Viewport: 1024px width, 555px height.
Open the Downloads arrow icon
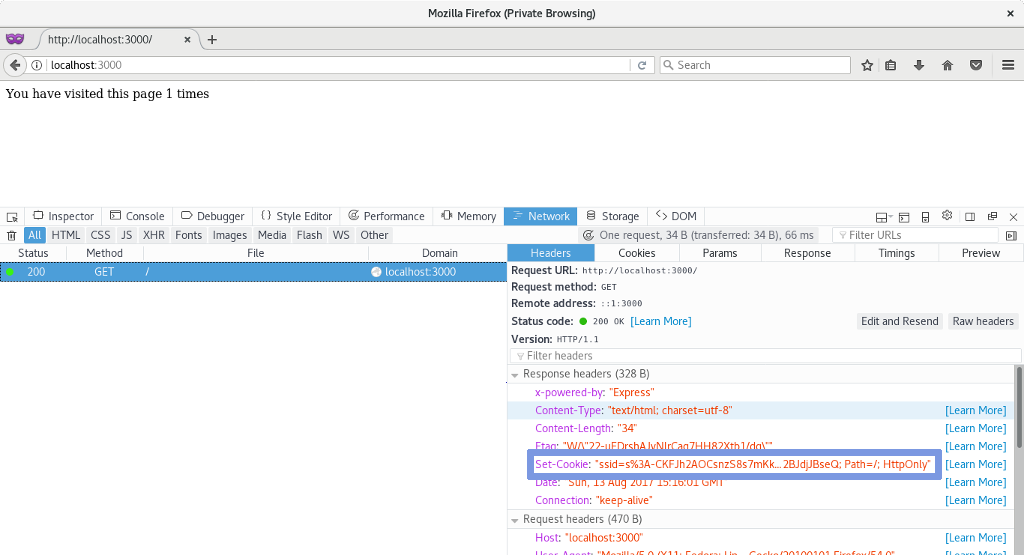tap(919, 65)
